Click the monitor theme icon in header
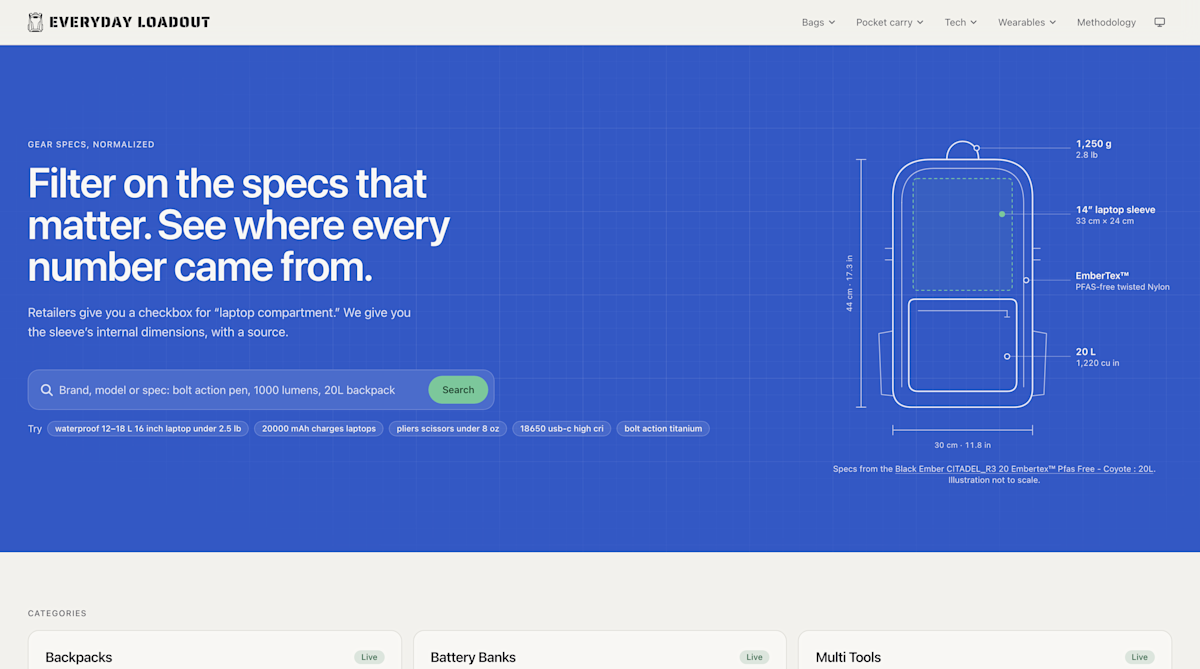The width and height of the screenshot is (1200, 669). pos(1160,22)
